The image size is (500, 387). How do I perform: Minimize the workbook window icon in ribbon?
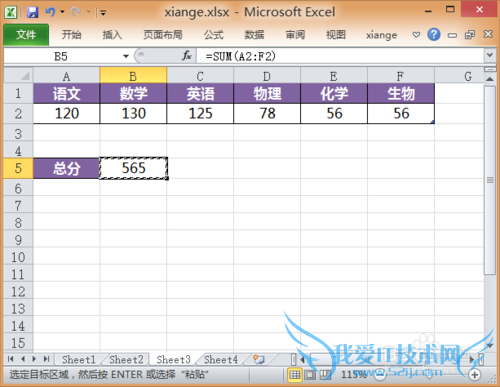coord(452,35)
